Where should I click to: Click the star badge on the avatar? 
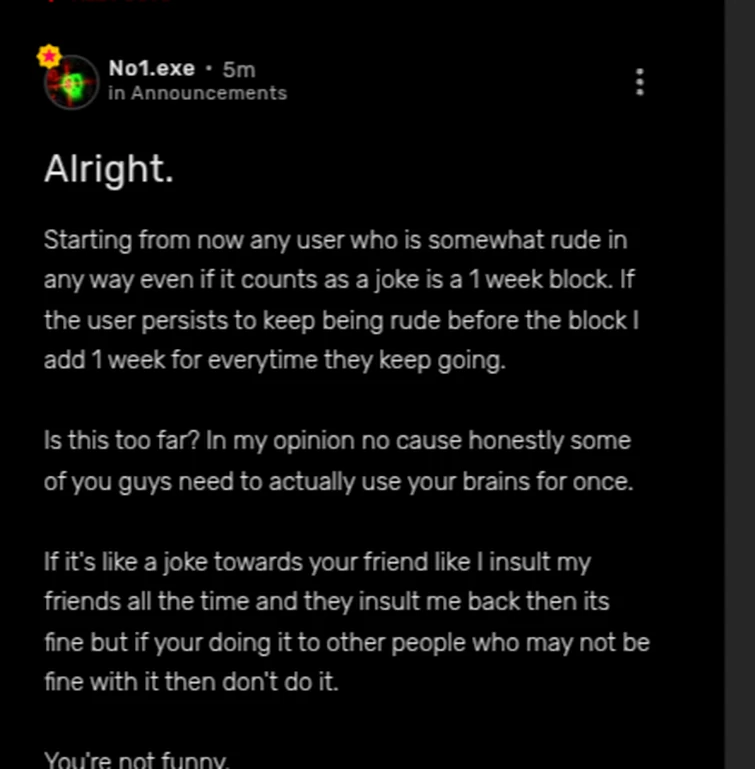pos(48,56)
